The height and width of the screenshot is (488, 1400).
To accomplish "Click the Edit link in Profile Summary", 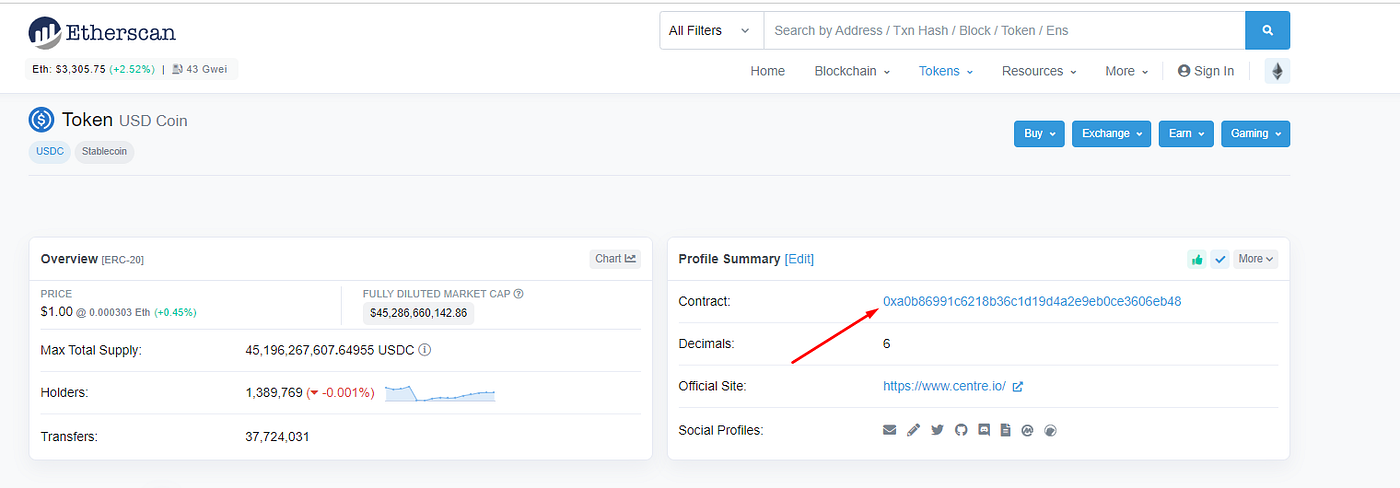I will tap(799, 259).
